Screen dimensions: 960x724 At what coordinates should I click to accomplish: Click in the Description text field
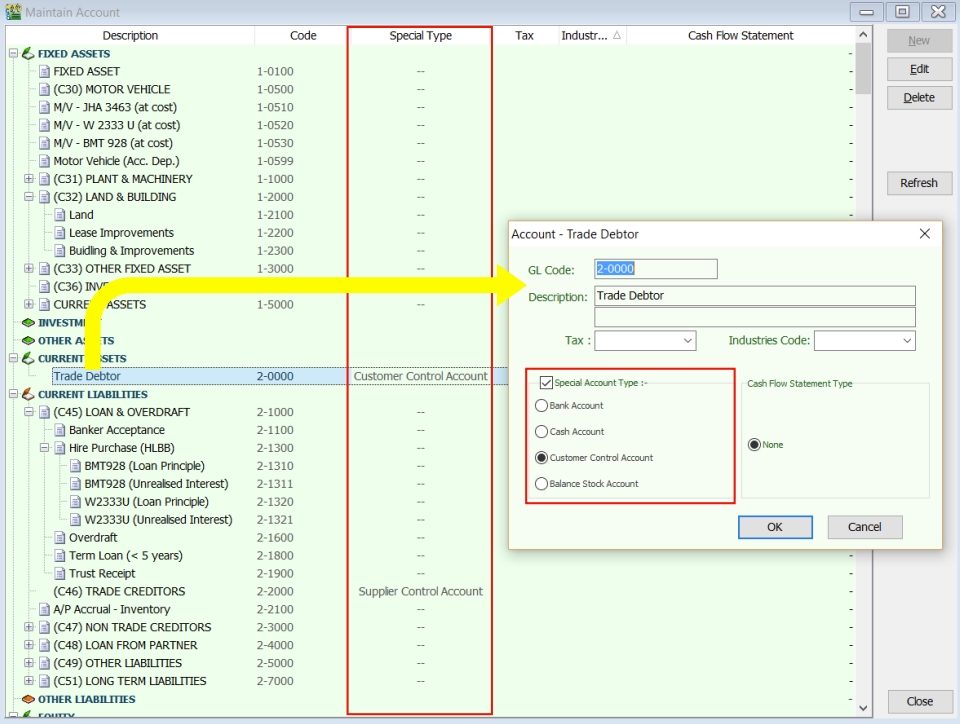(x=755, y=296)
